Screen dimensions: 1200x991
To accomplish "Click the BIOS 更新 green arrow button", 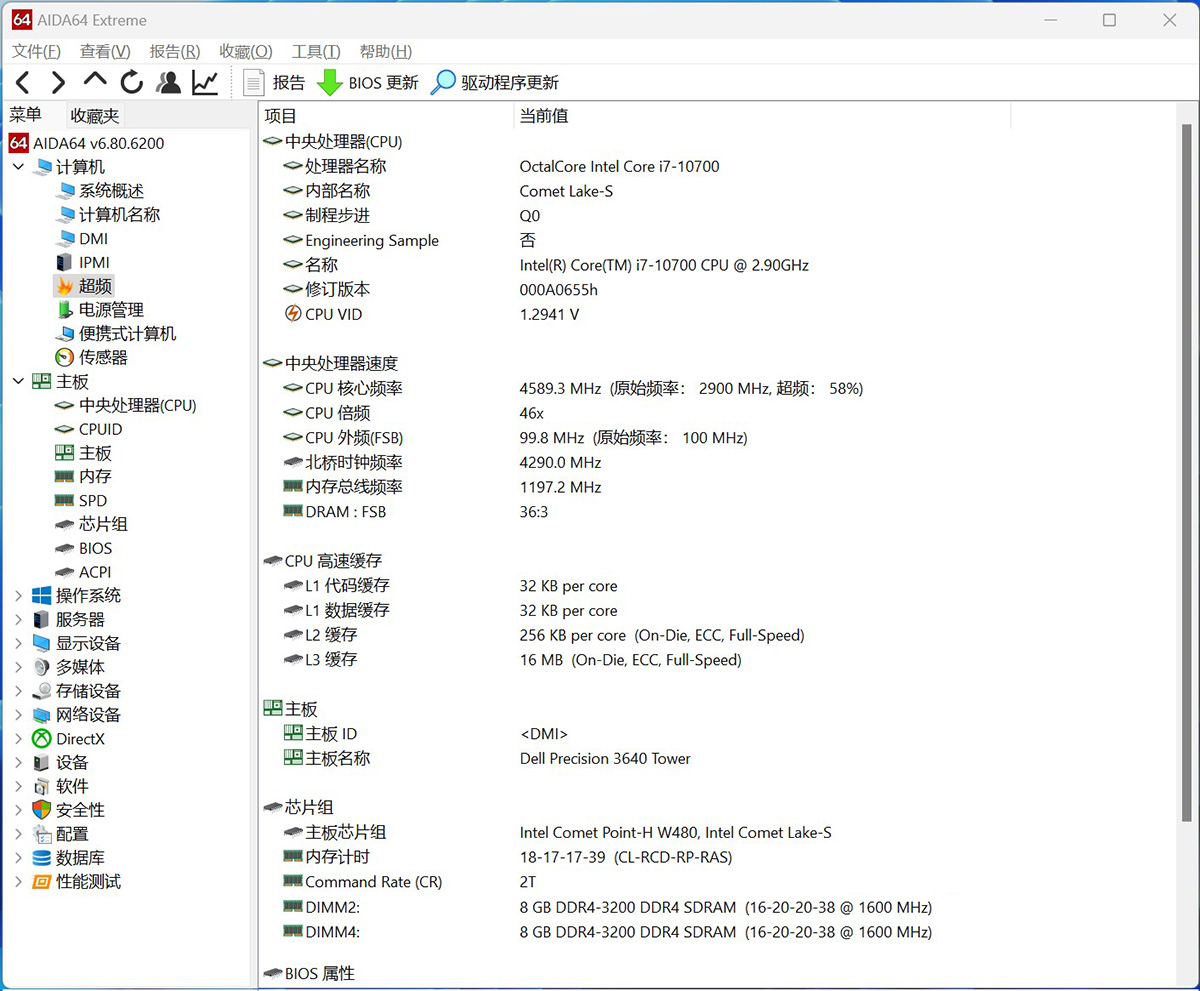I will coord(367,83).
